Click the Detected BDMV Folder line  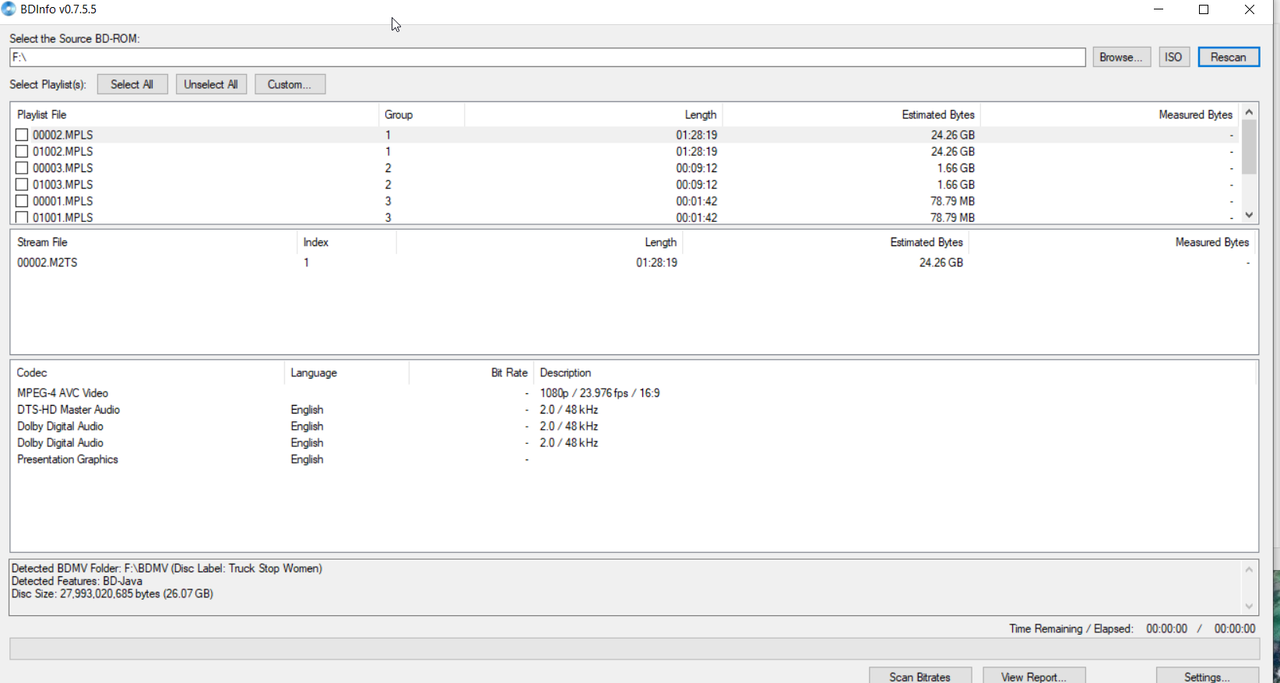coord(167,568)
